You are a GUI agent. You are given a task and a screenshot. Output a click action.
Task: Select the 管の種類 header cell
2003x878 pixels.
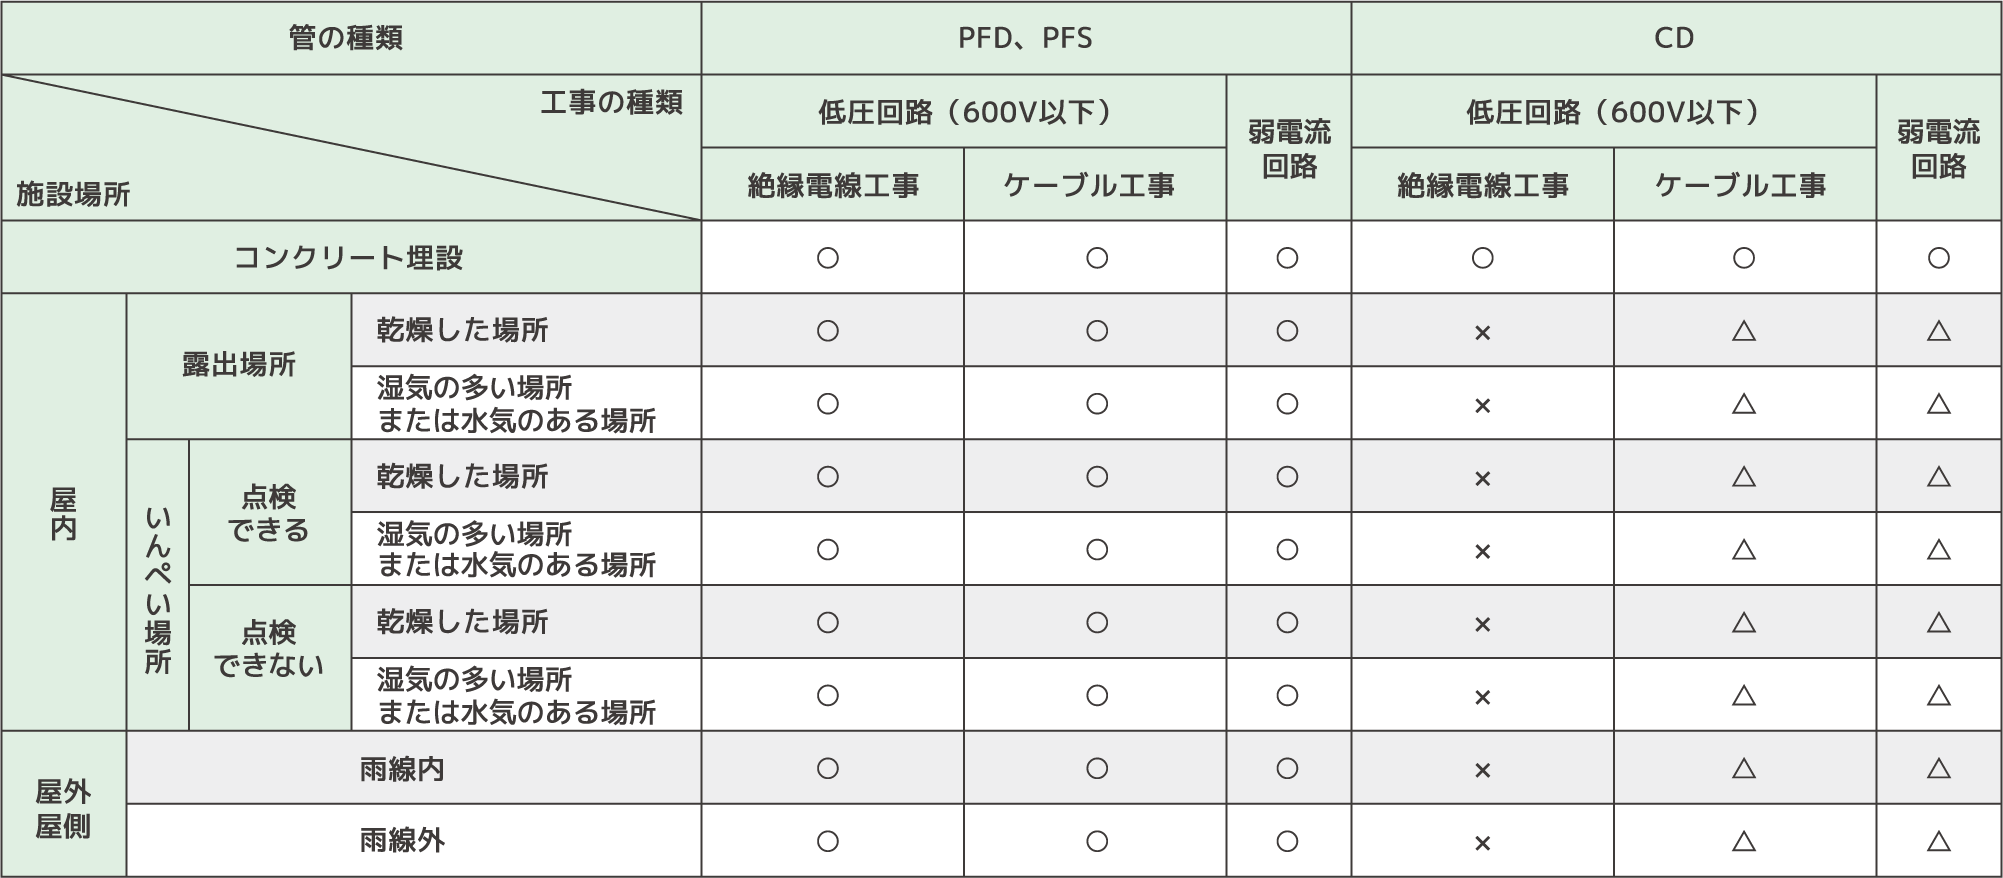pyautogui.click(x=346, y=38)
